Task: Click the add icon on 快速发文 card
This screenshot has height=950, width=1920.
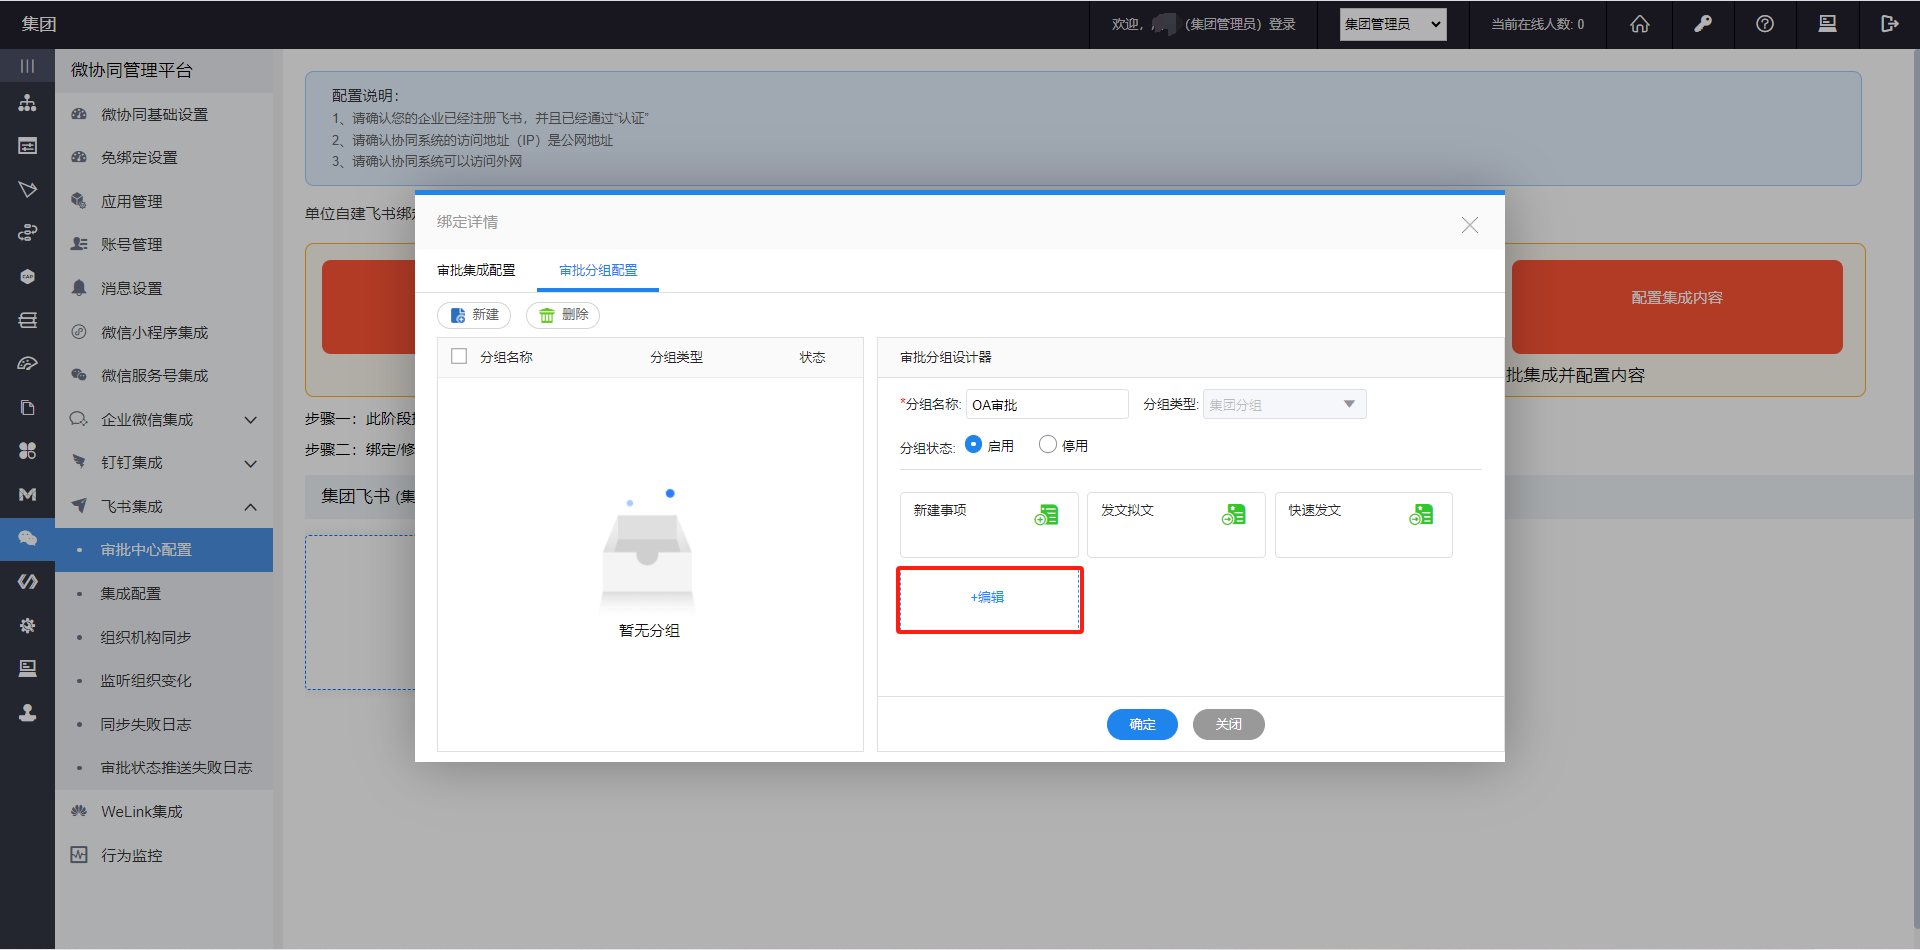Action: coord(1421,515)
